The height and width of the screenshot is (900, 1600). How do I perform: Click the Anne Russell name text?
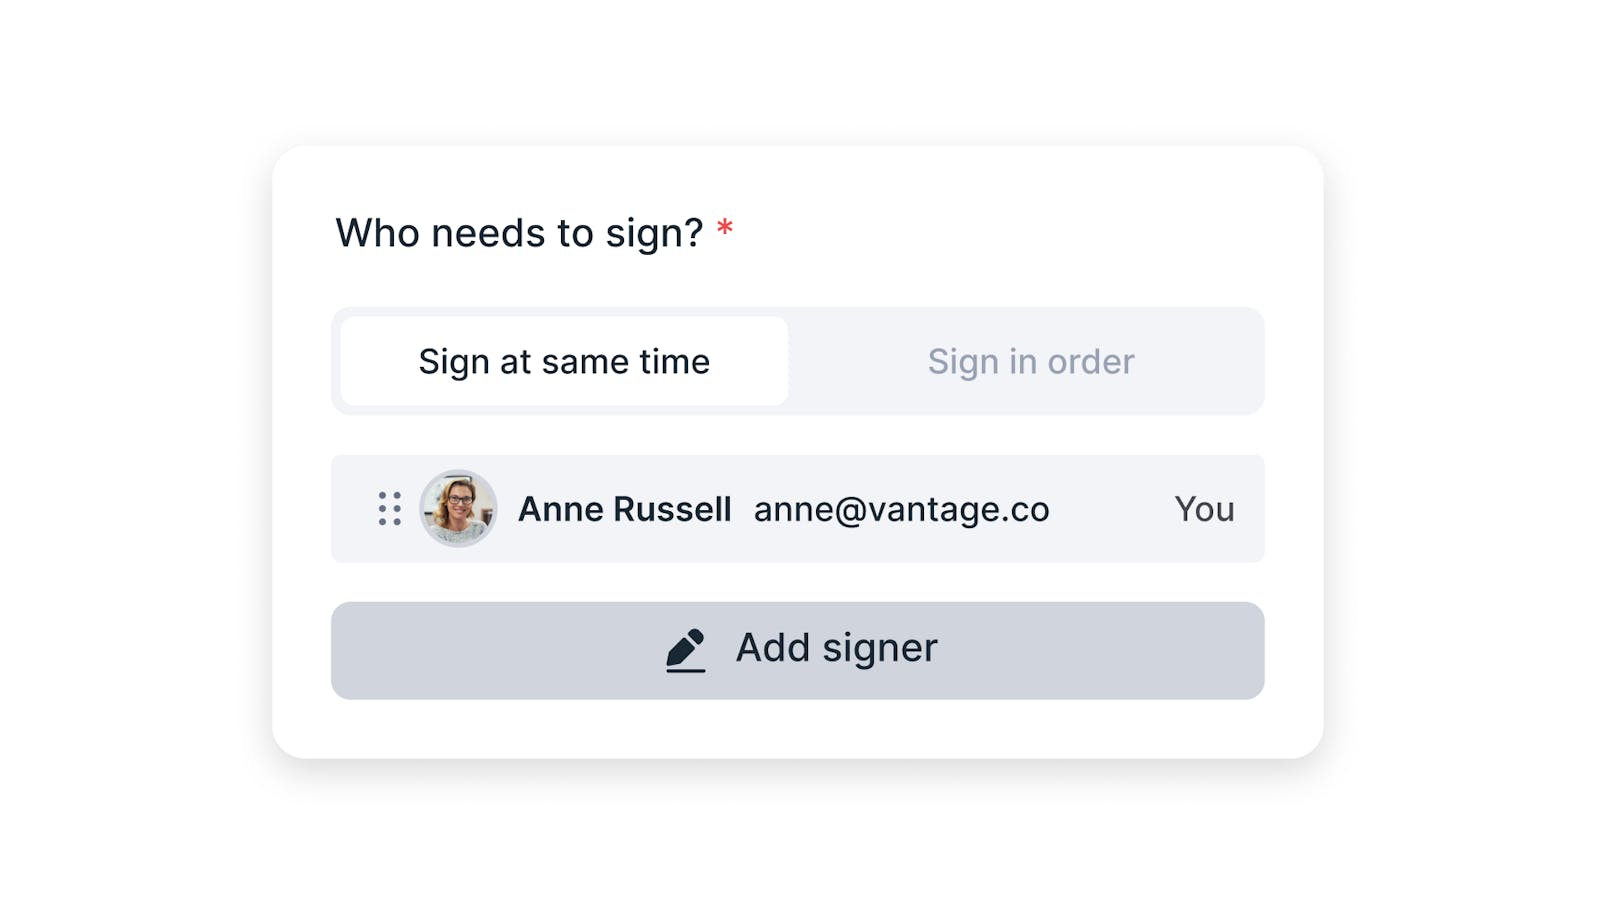point(624,509)
